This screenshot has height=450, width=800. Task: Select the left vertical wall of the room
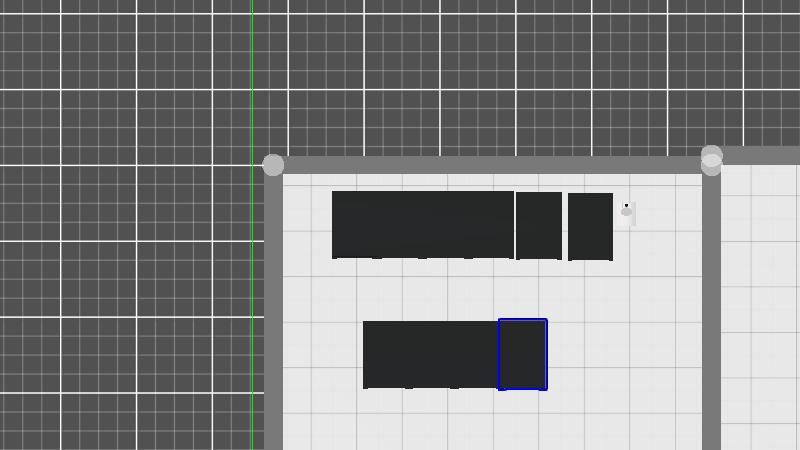pos(273,320)
